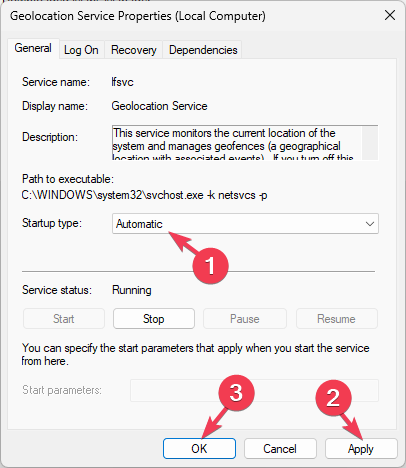Click inside the Description text box
The width and height of the screenshot is (406, 468).
237,143
